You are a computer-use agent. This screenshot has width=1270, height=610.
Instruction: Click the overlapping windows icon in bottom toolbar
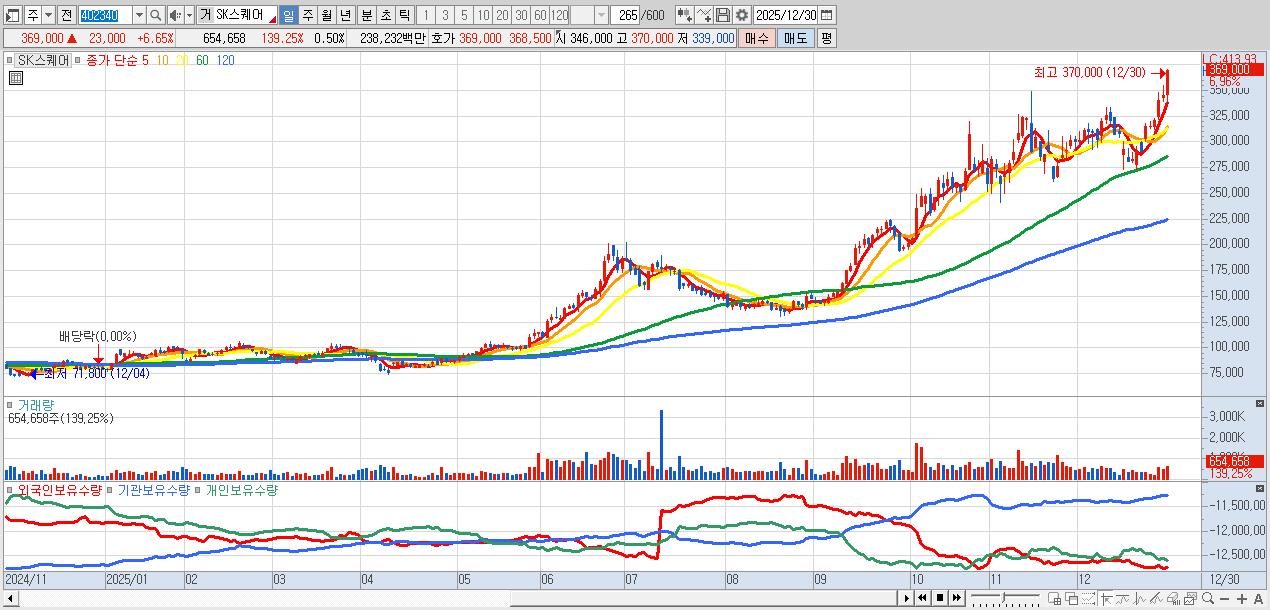click(1071, 598)
